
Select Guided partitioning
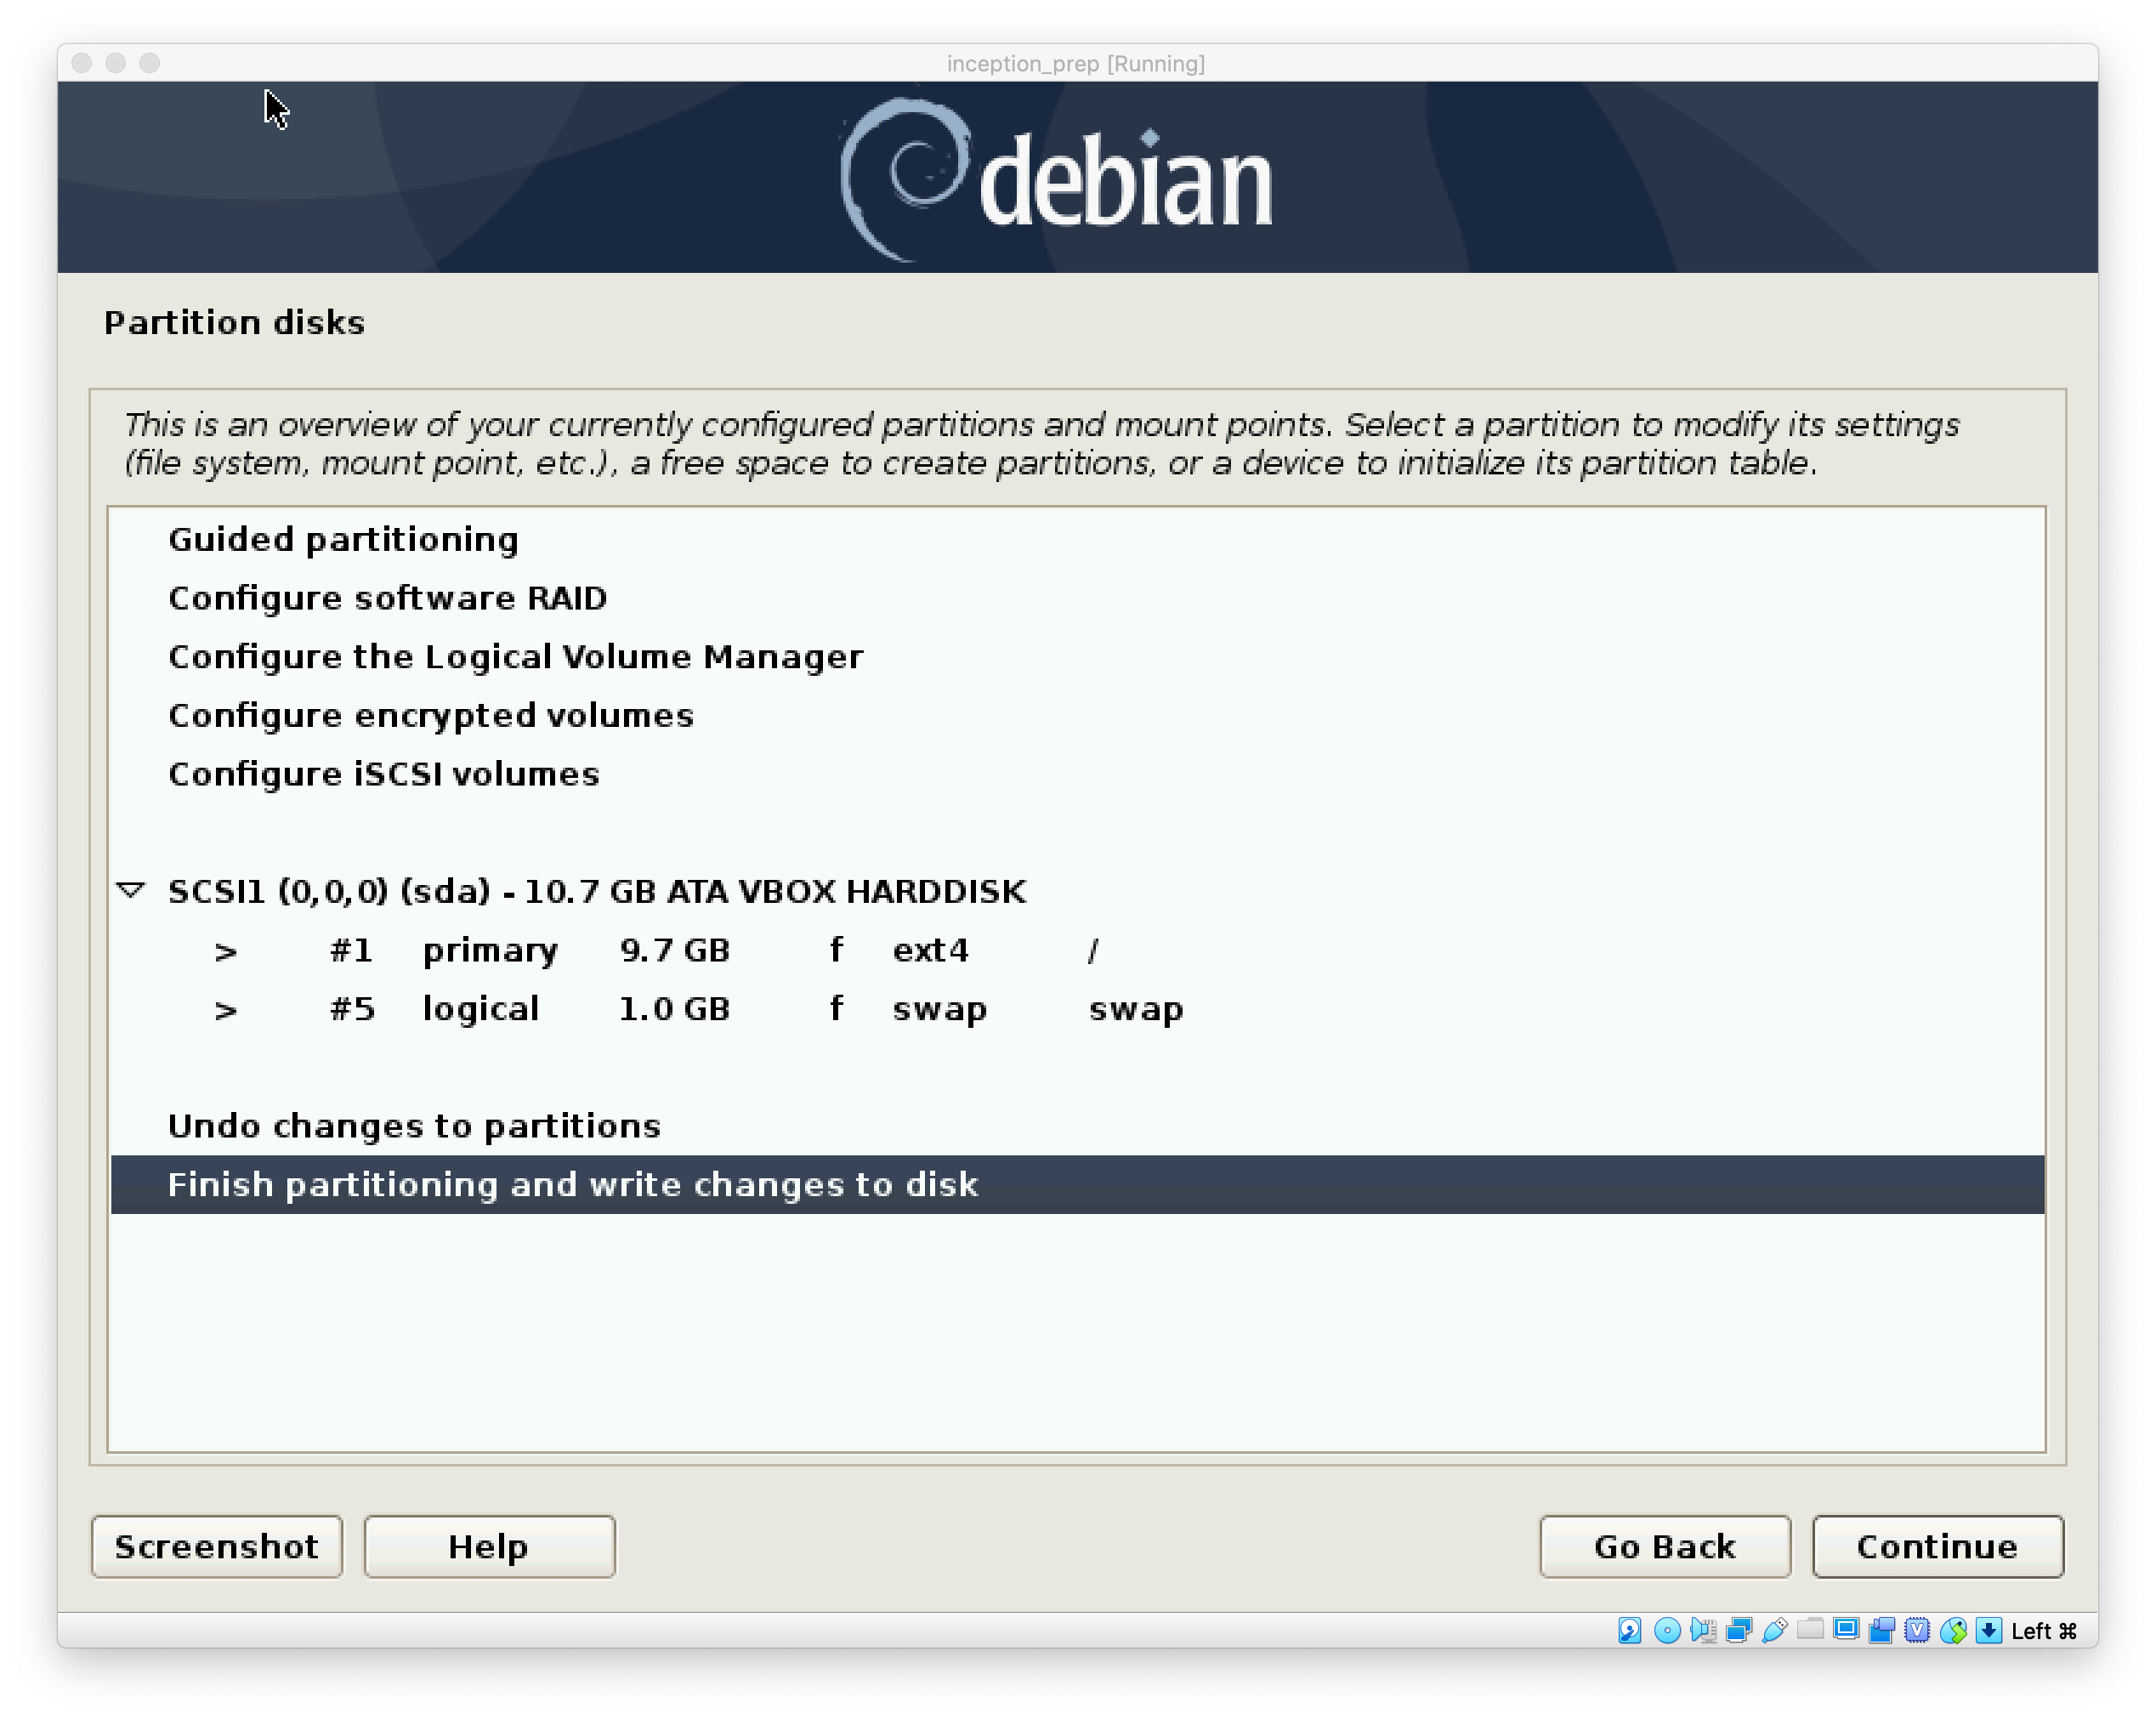coord(1077,540)
